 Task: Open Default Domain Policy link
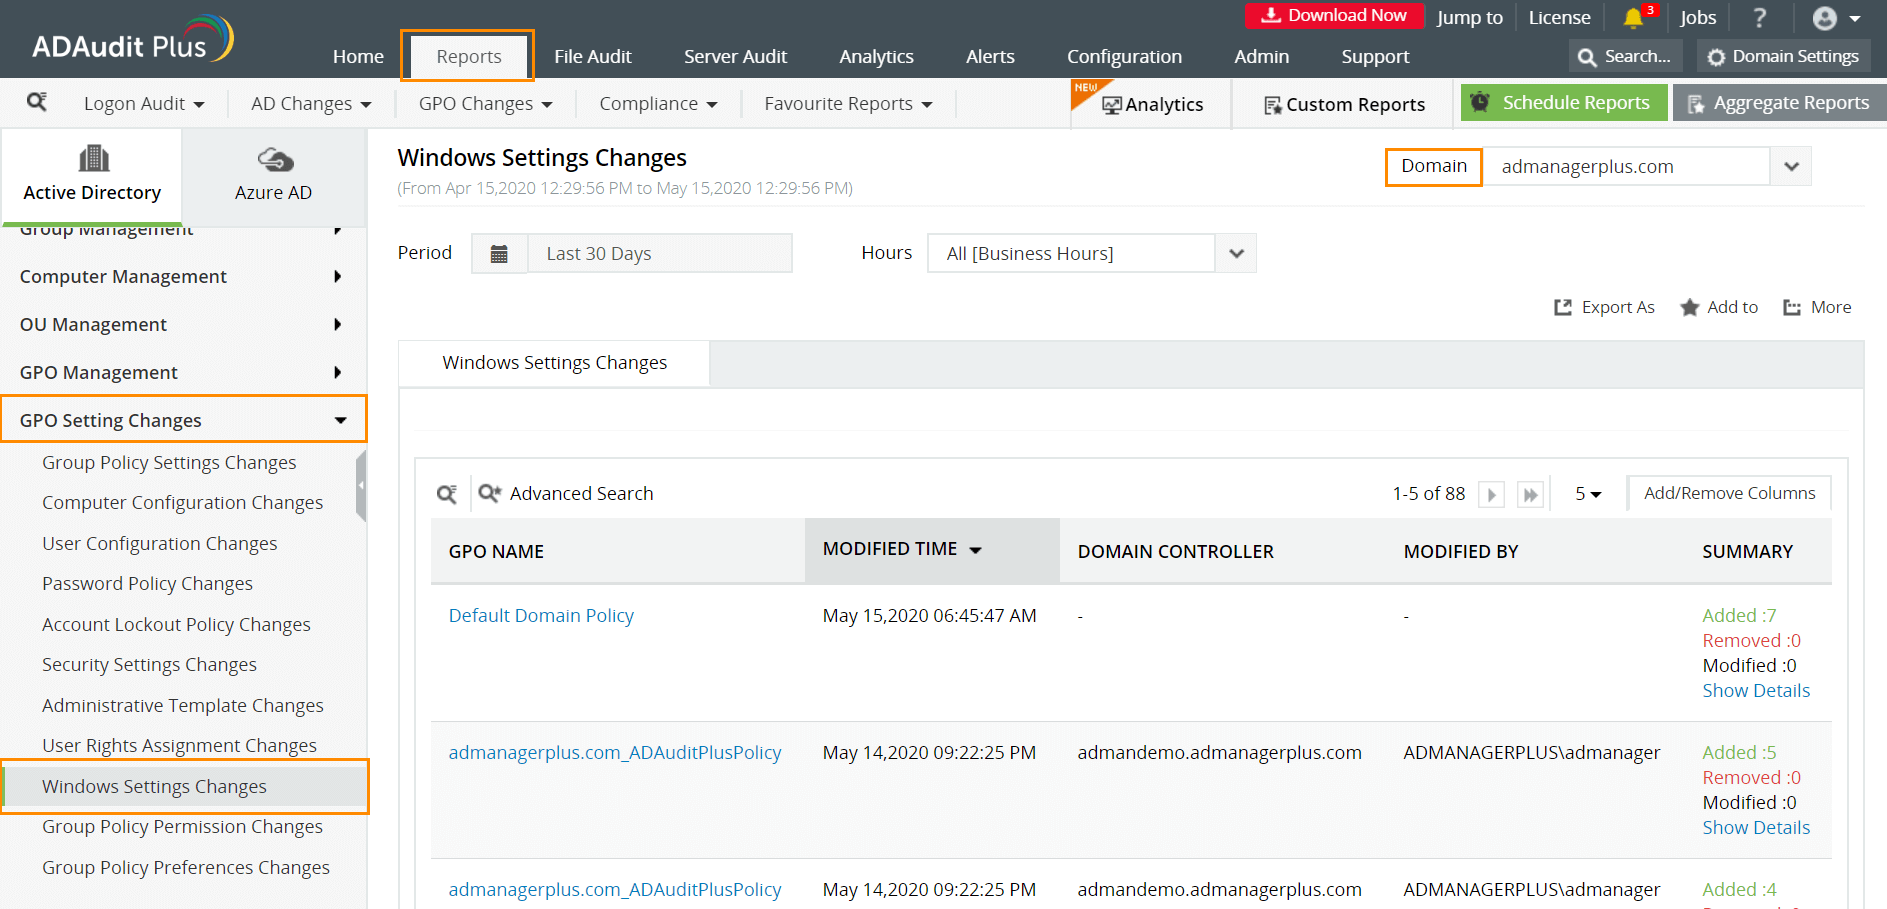[x=541, y=615]
